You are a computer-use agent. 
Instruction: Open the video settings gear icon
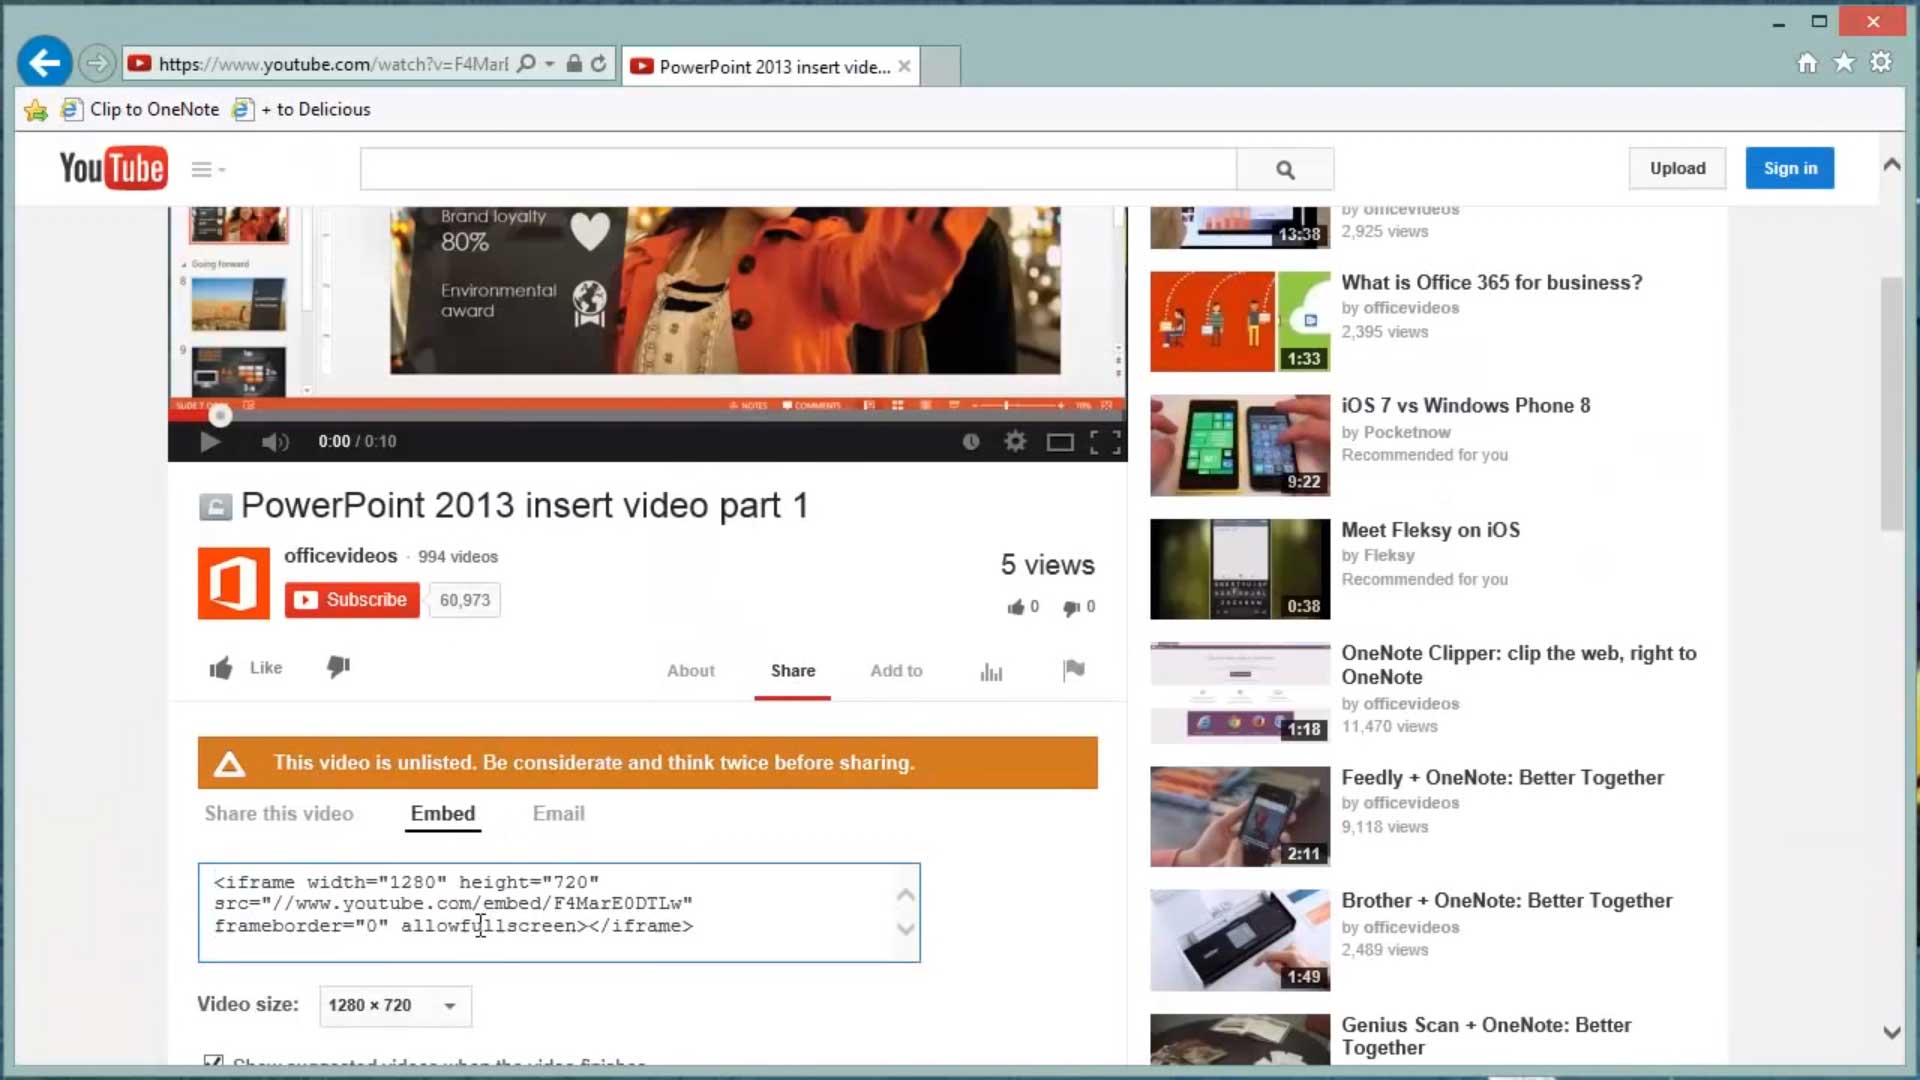click(x=1015, y=441)
